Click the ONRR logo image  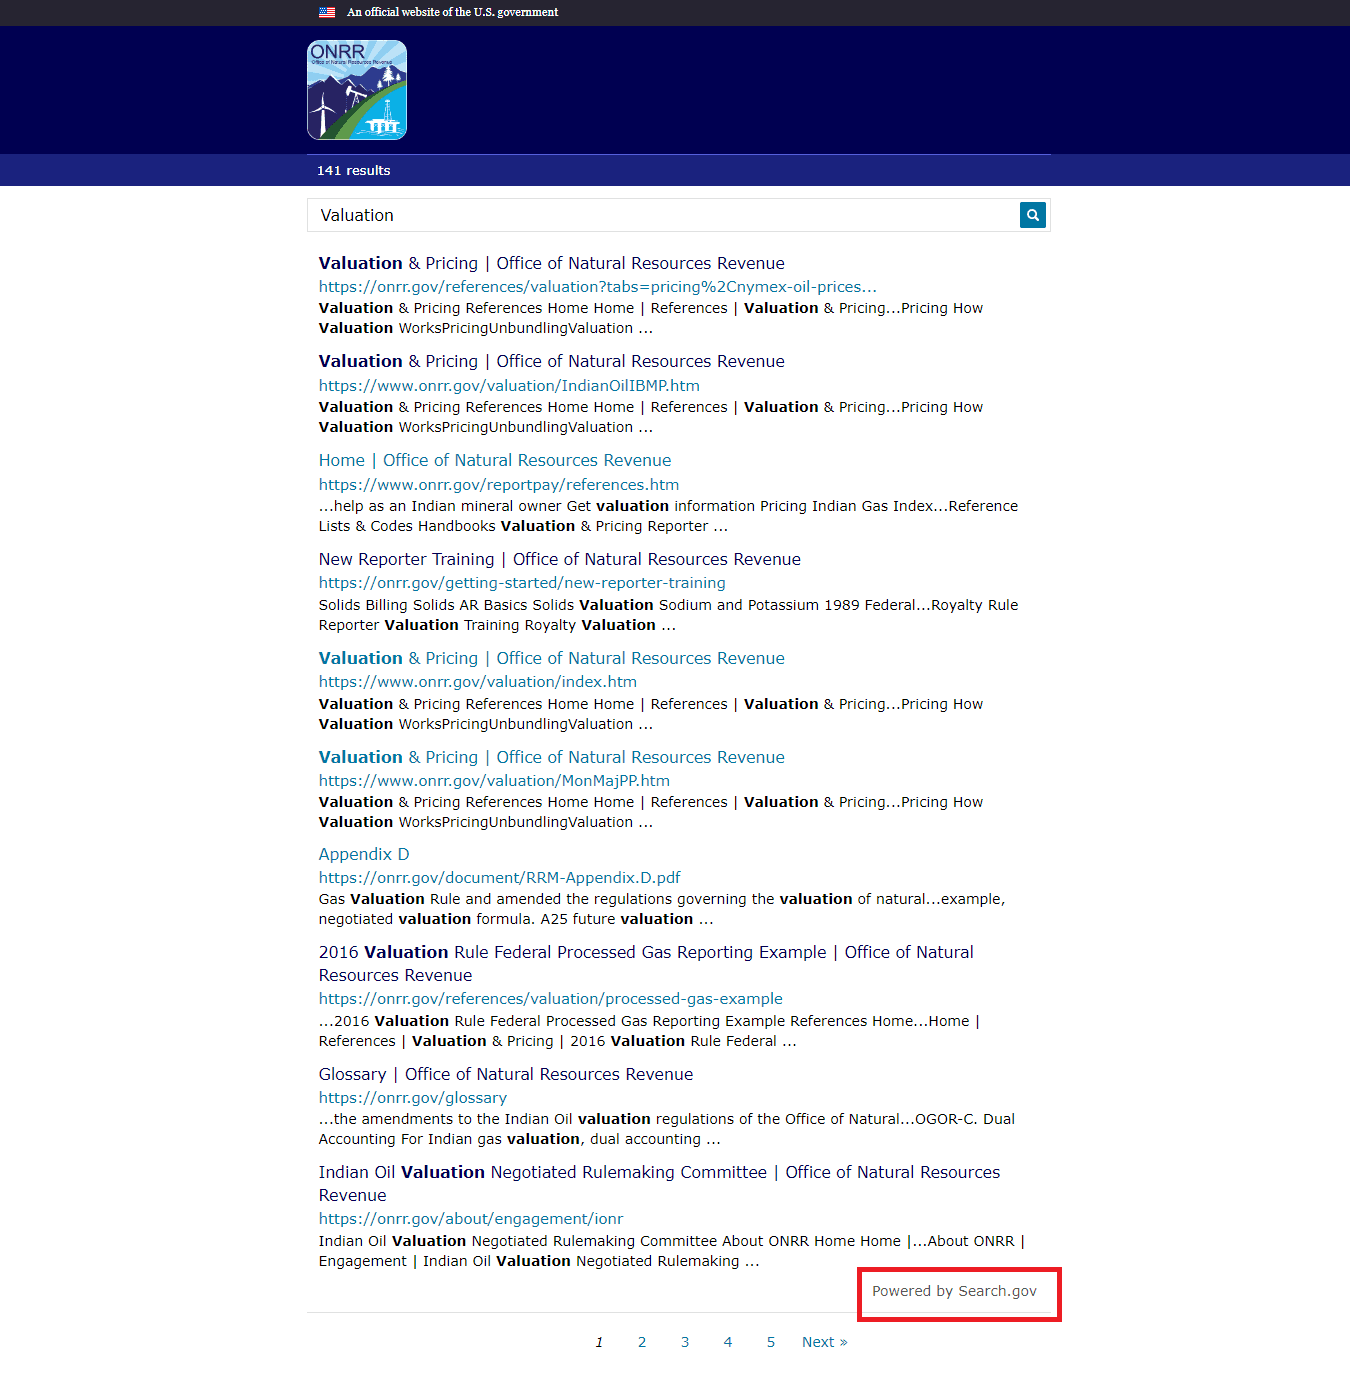(356, 90)
